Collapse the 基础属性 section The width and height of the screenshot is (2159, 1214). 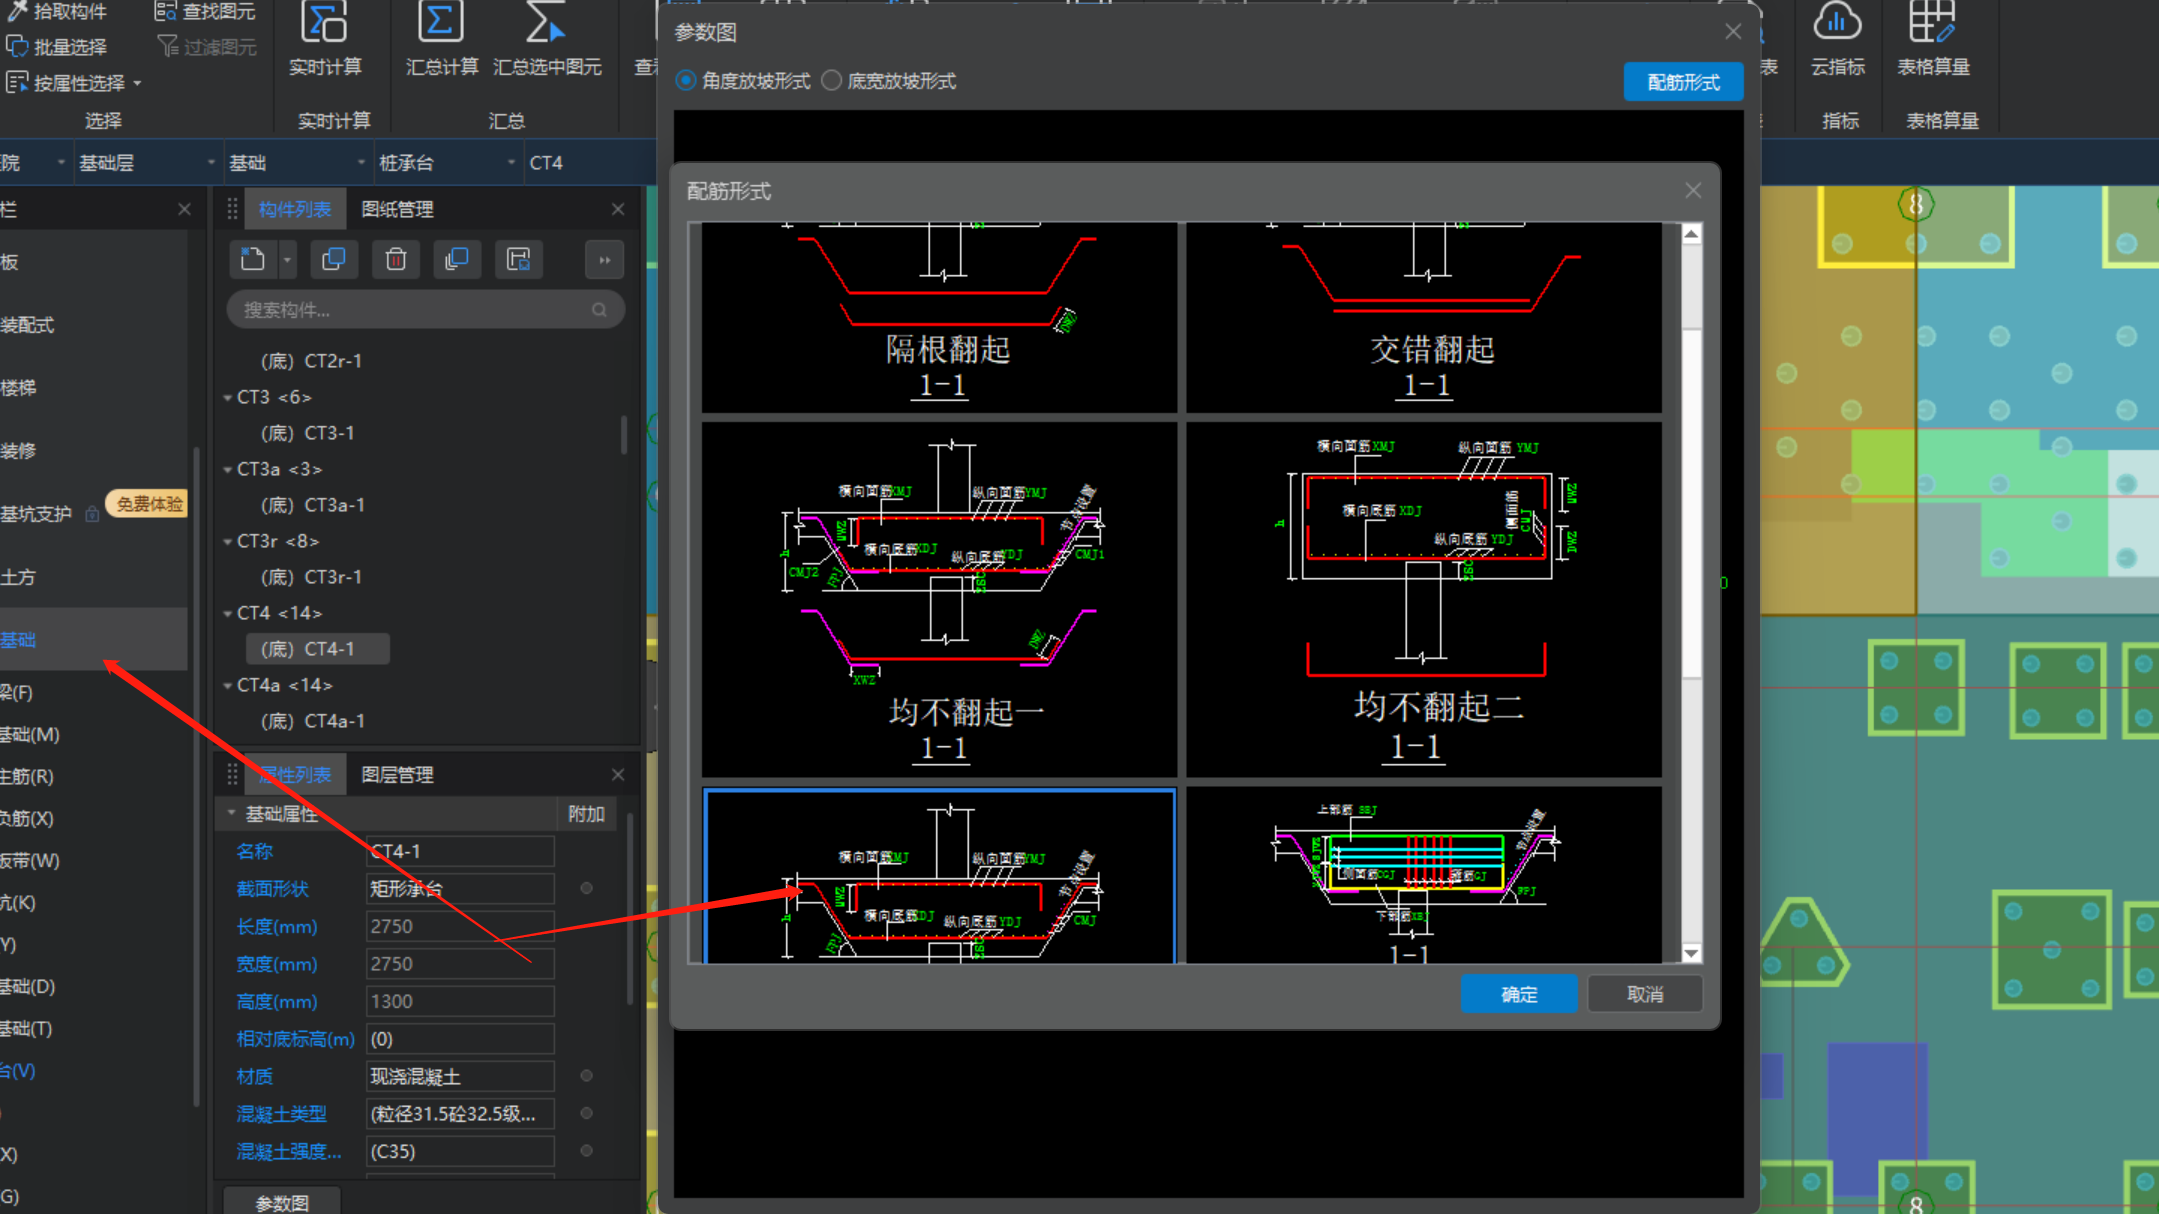(231, 813)
